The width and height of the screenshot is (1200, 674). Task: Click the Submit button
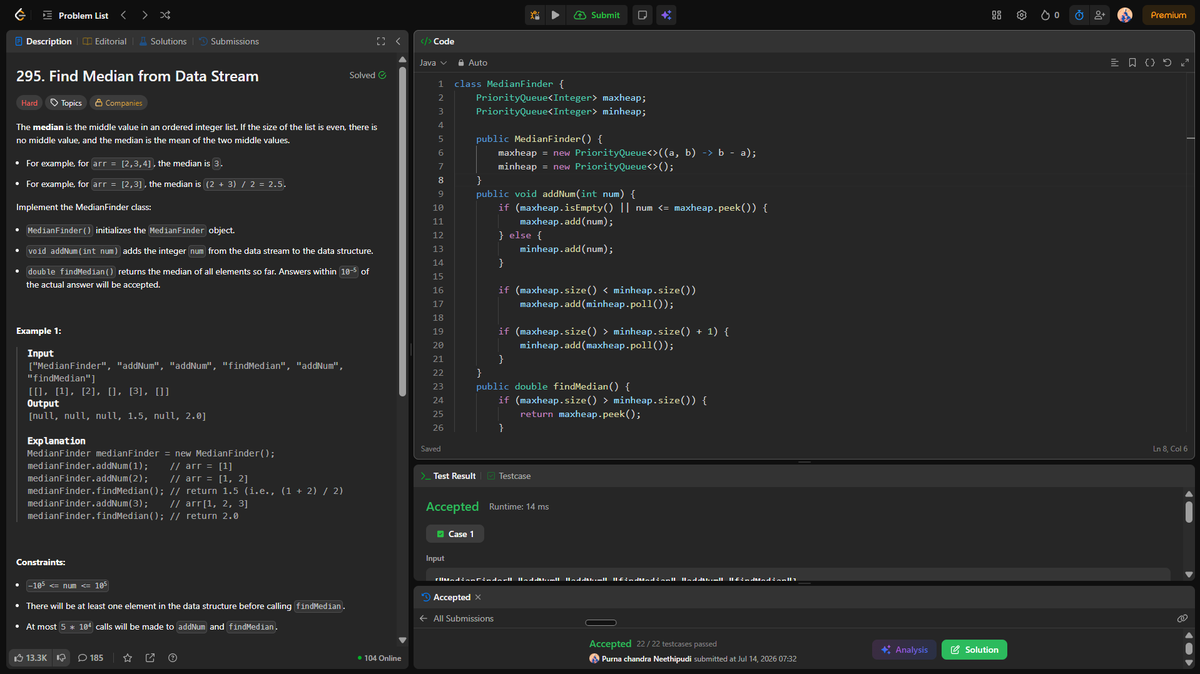tap(597, 15)
